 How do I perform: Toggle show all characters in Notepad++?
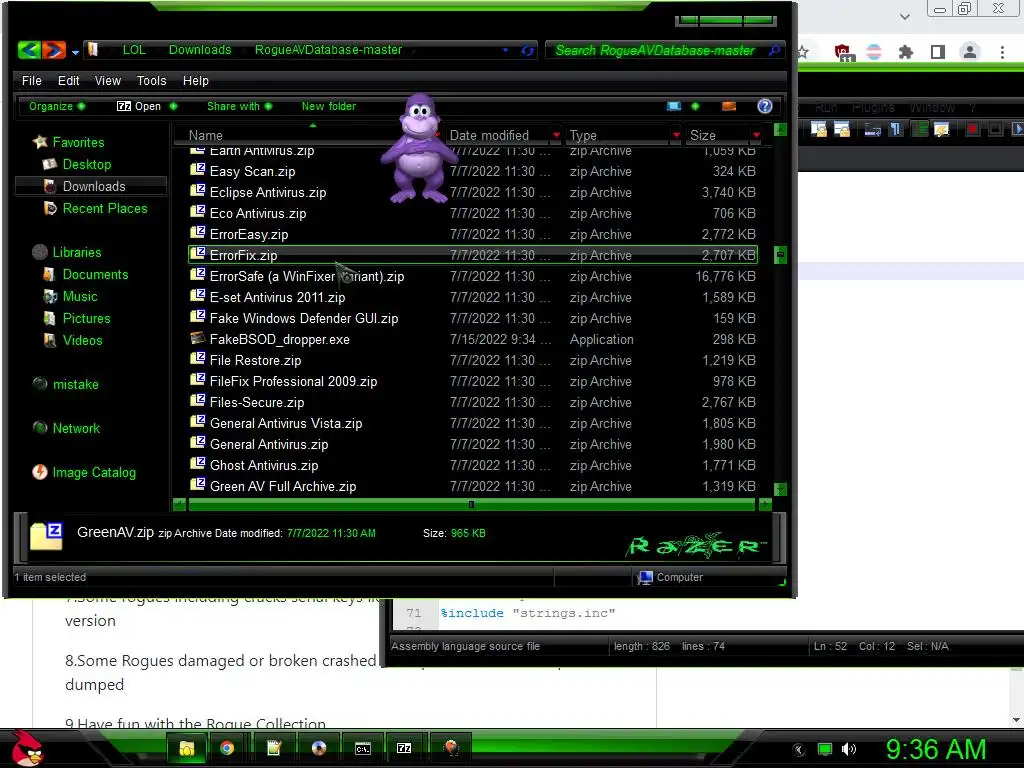(896, 129)
